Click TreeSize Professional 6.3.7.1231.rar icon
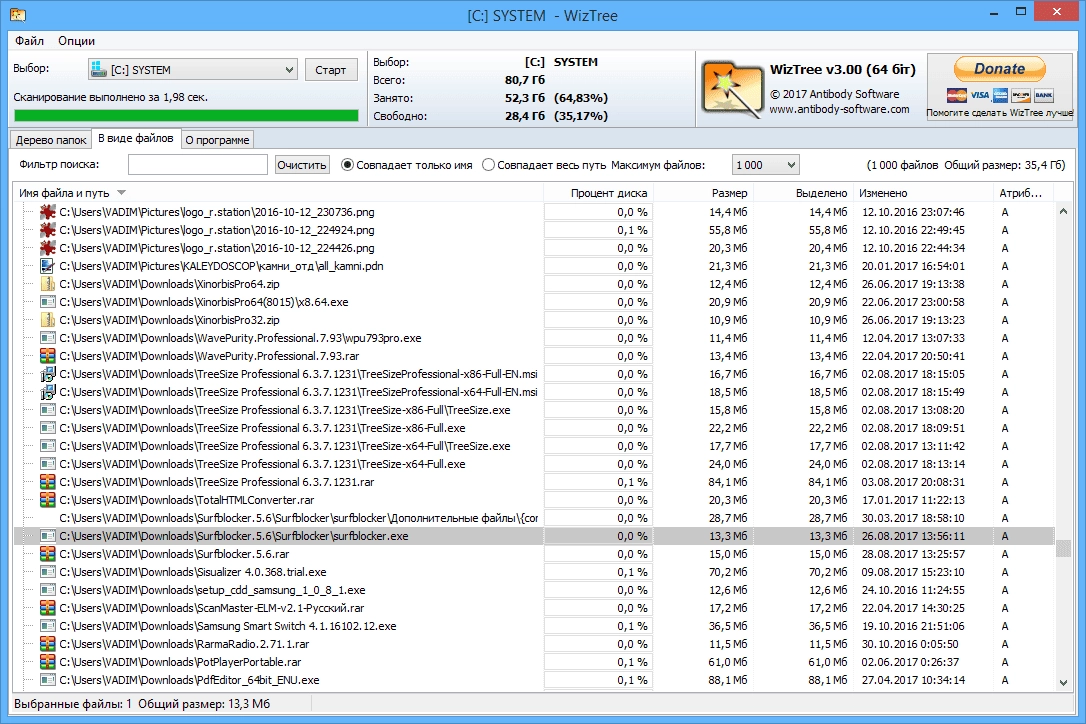This screenshot has height=724, width=1086. coord(48,482)
